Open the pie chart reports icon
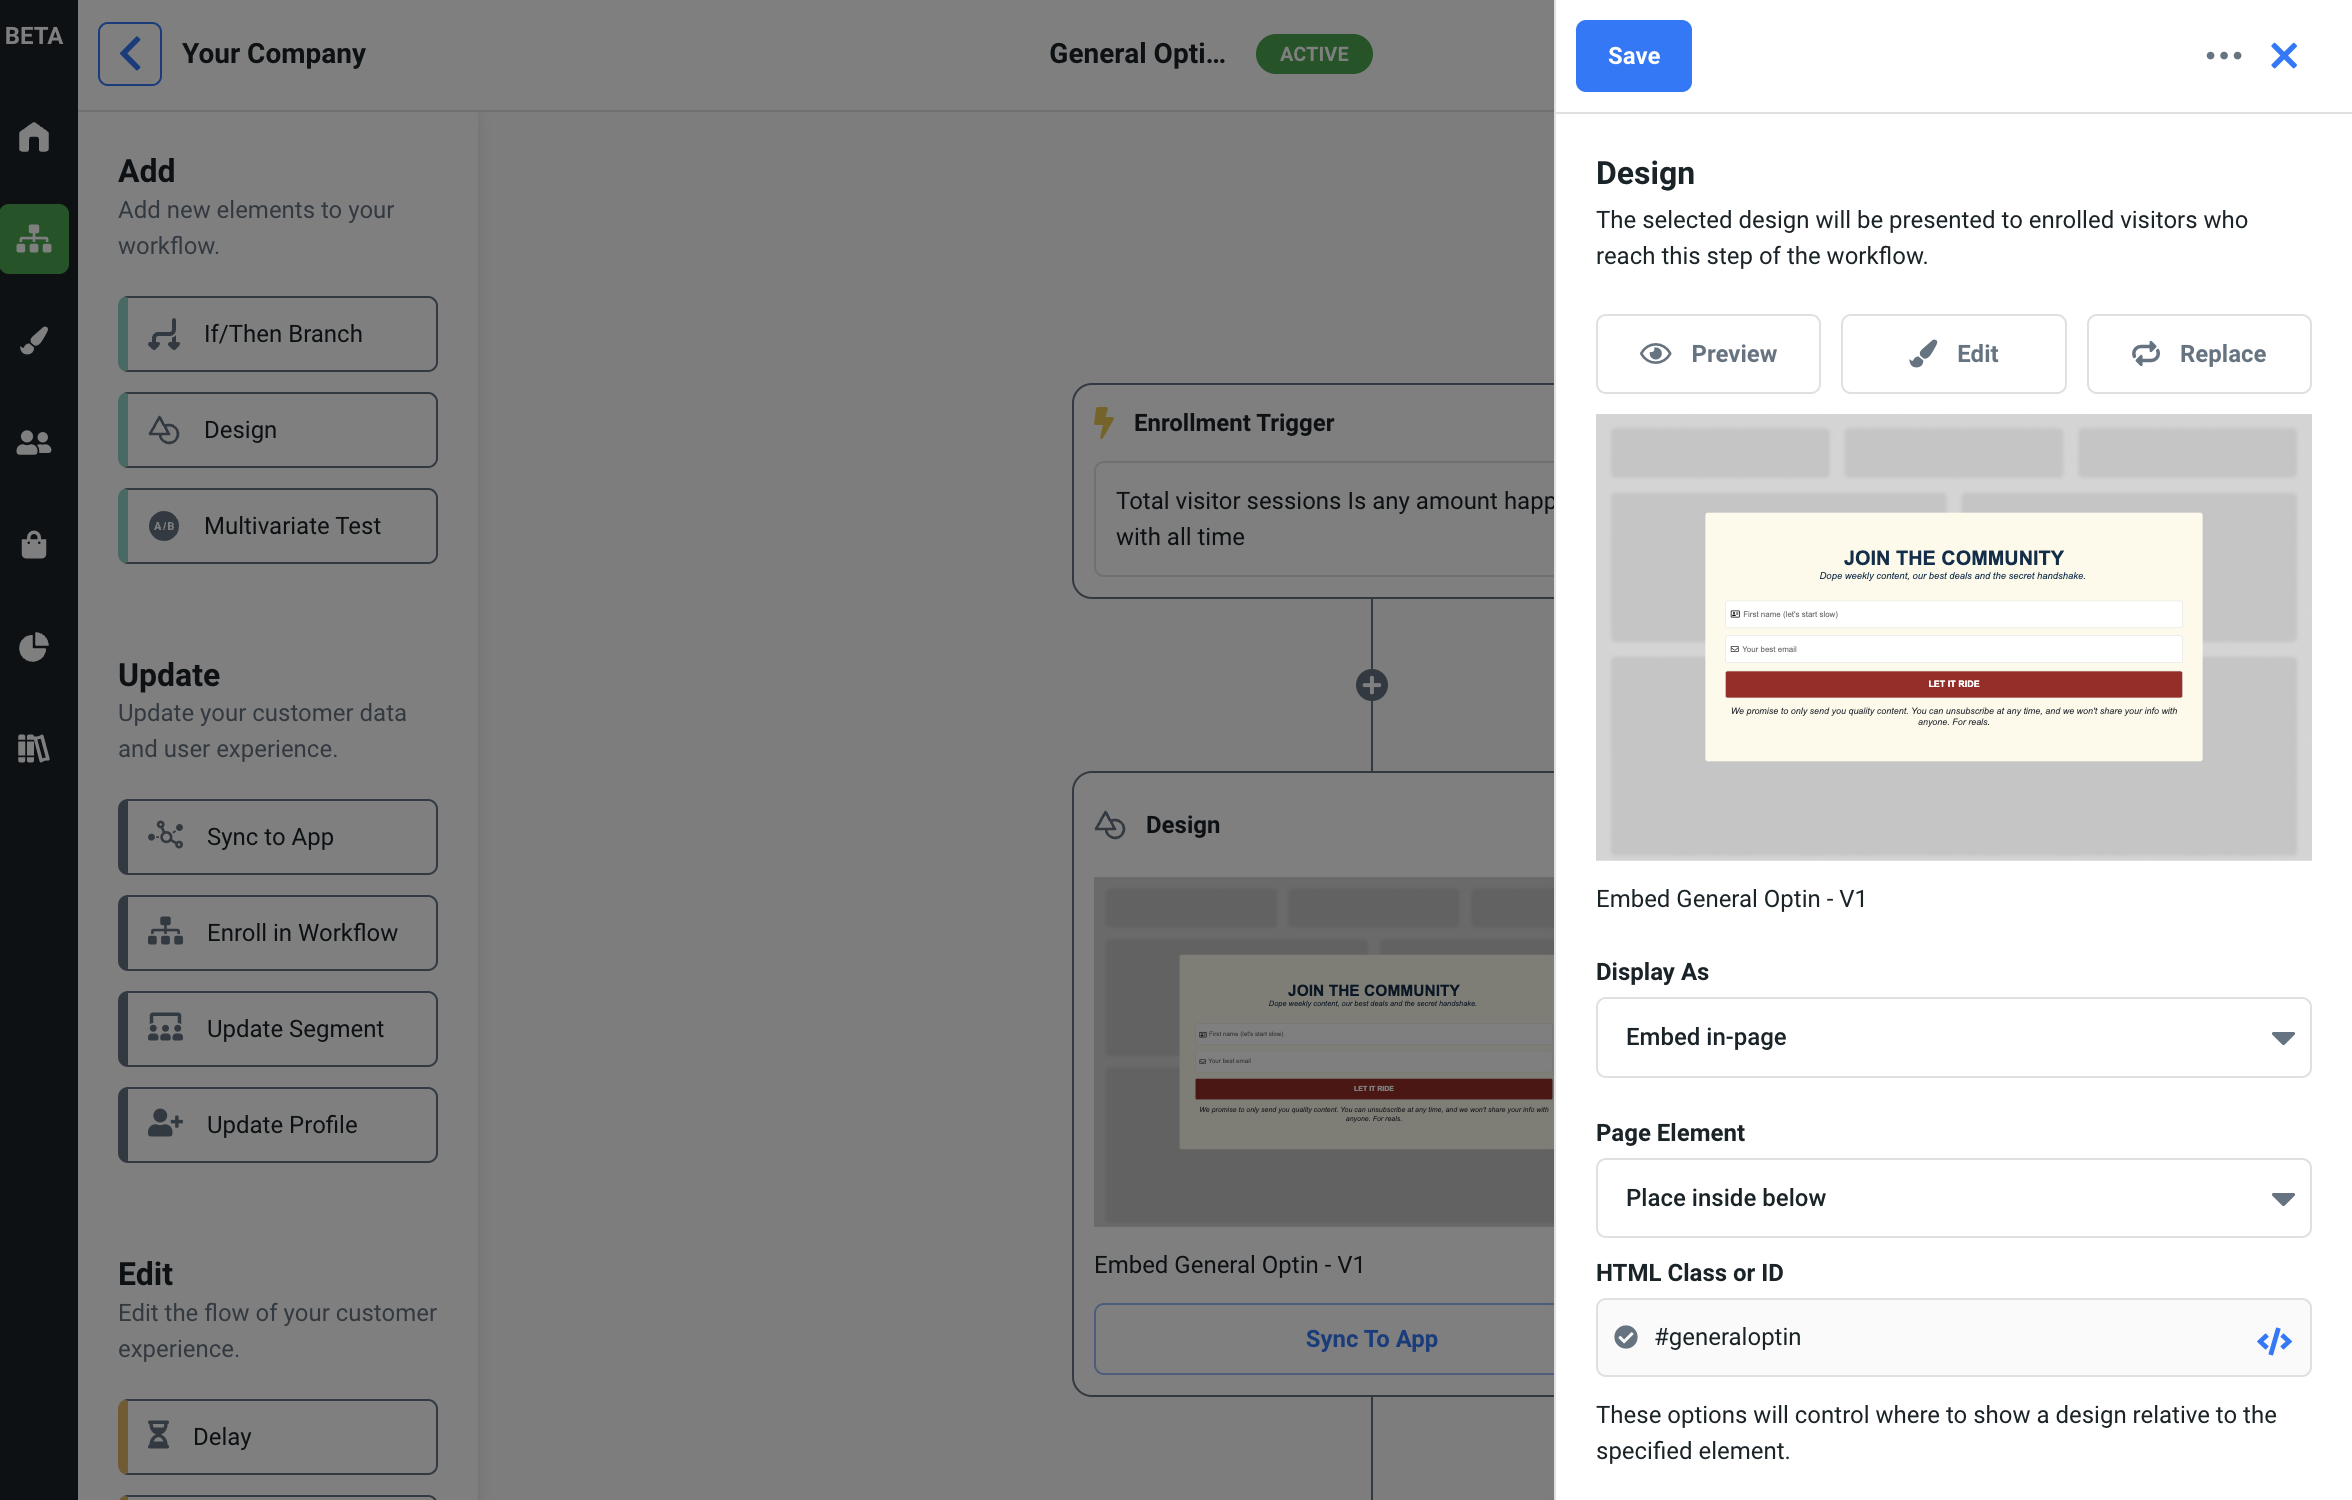Image resolution: width=2352 pixels, height=1500 pixels. pyautogui.click(x=34, y=647)
